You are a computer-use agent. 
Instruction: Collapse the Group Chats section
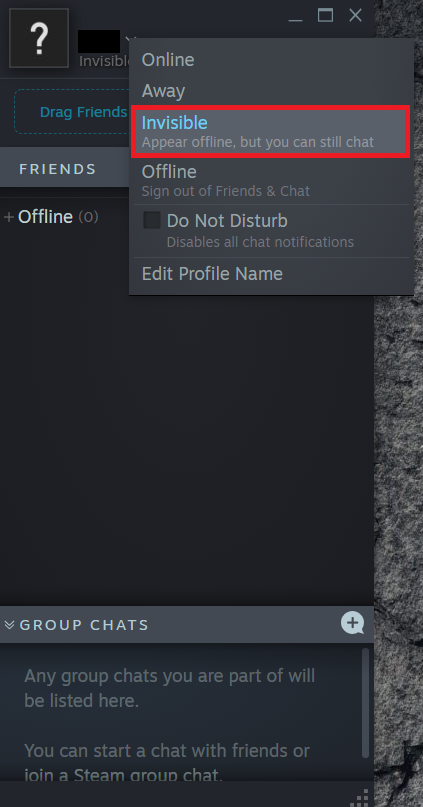(x=9, y=625)
